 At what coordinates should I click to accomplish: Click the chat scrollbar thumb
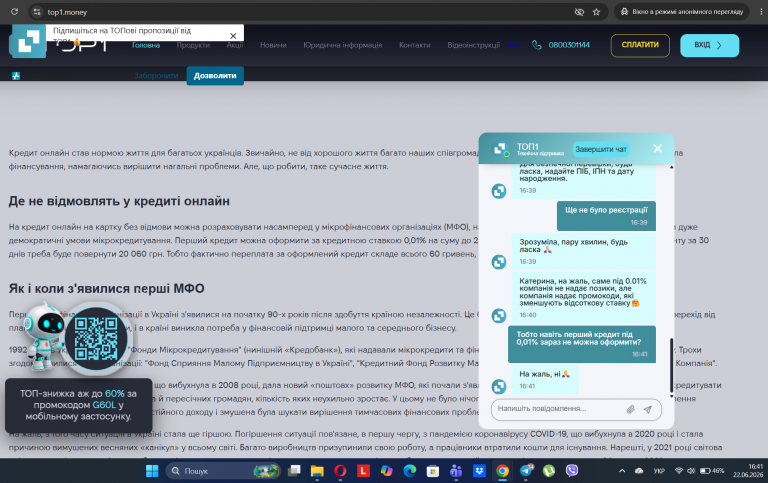click(x=672, y=364)
